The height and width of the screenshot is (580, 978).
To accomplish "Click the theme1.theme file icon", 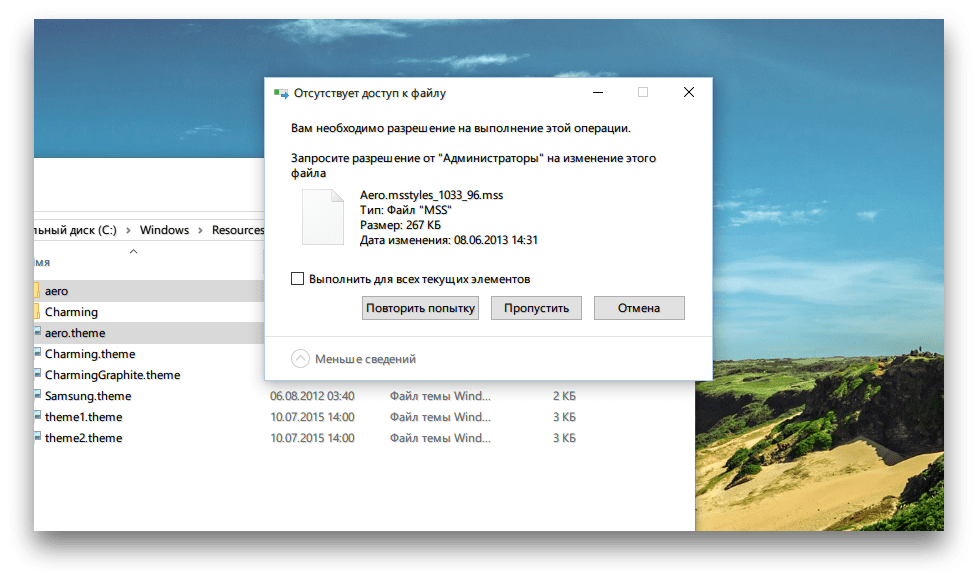I will (x=37, y=417).
